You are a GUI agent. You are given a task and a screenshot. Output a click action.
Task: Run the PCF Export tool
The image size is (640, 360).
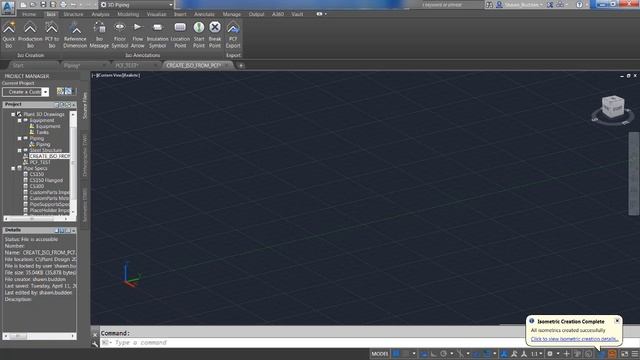(233, 35)
